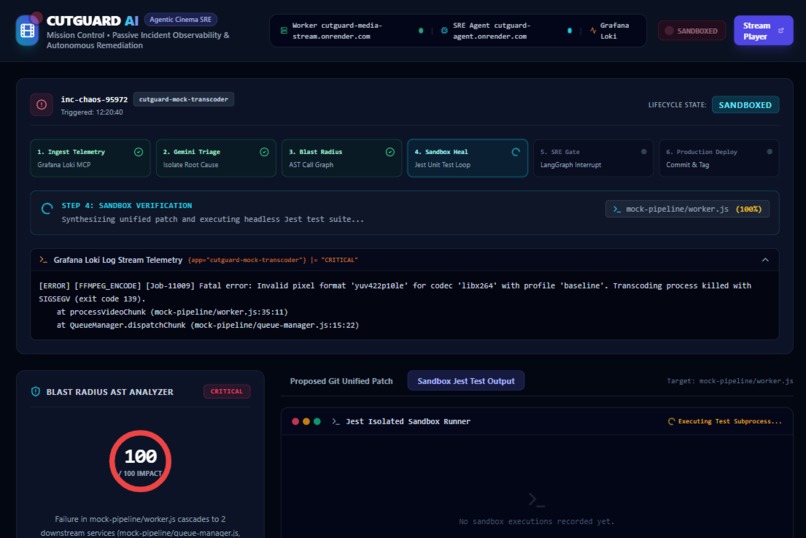Select step 4 Sandbox Heal
Image resolution: width=806 pixels, height=538 pixels.
pos(467,158)
